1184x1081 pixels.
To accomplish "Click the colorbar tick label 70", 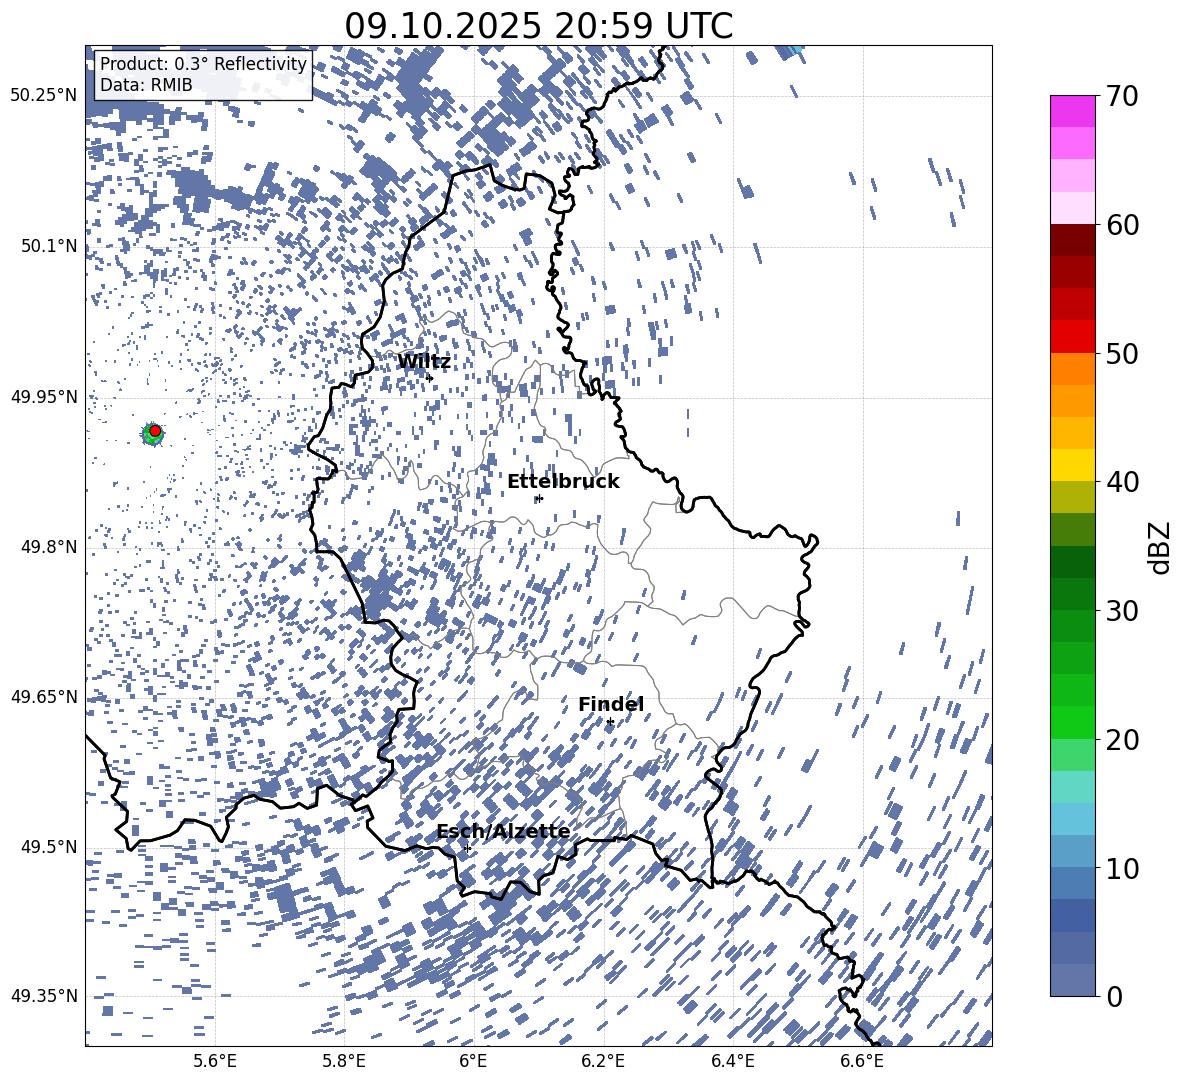I will (x=1122, y=96).
